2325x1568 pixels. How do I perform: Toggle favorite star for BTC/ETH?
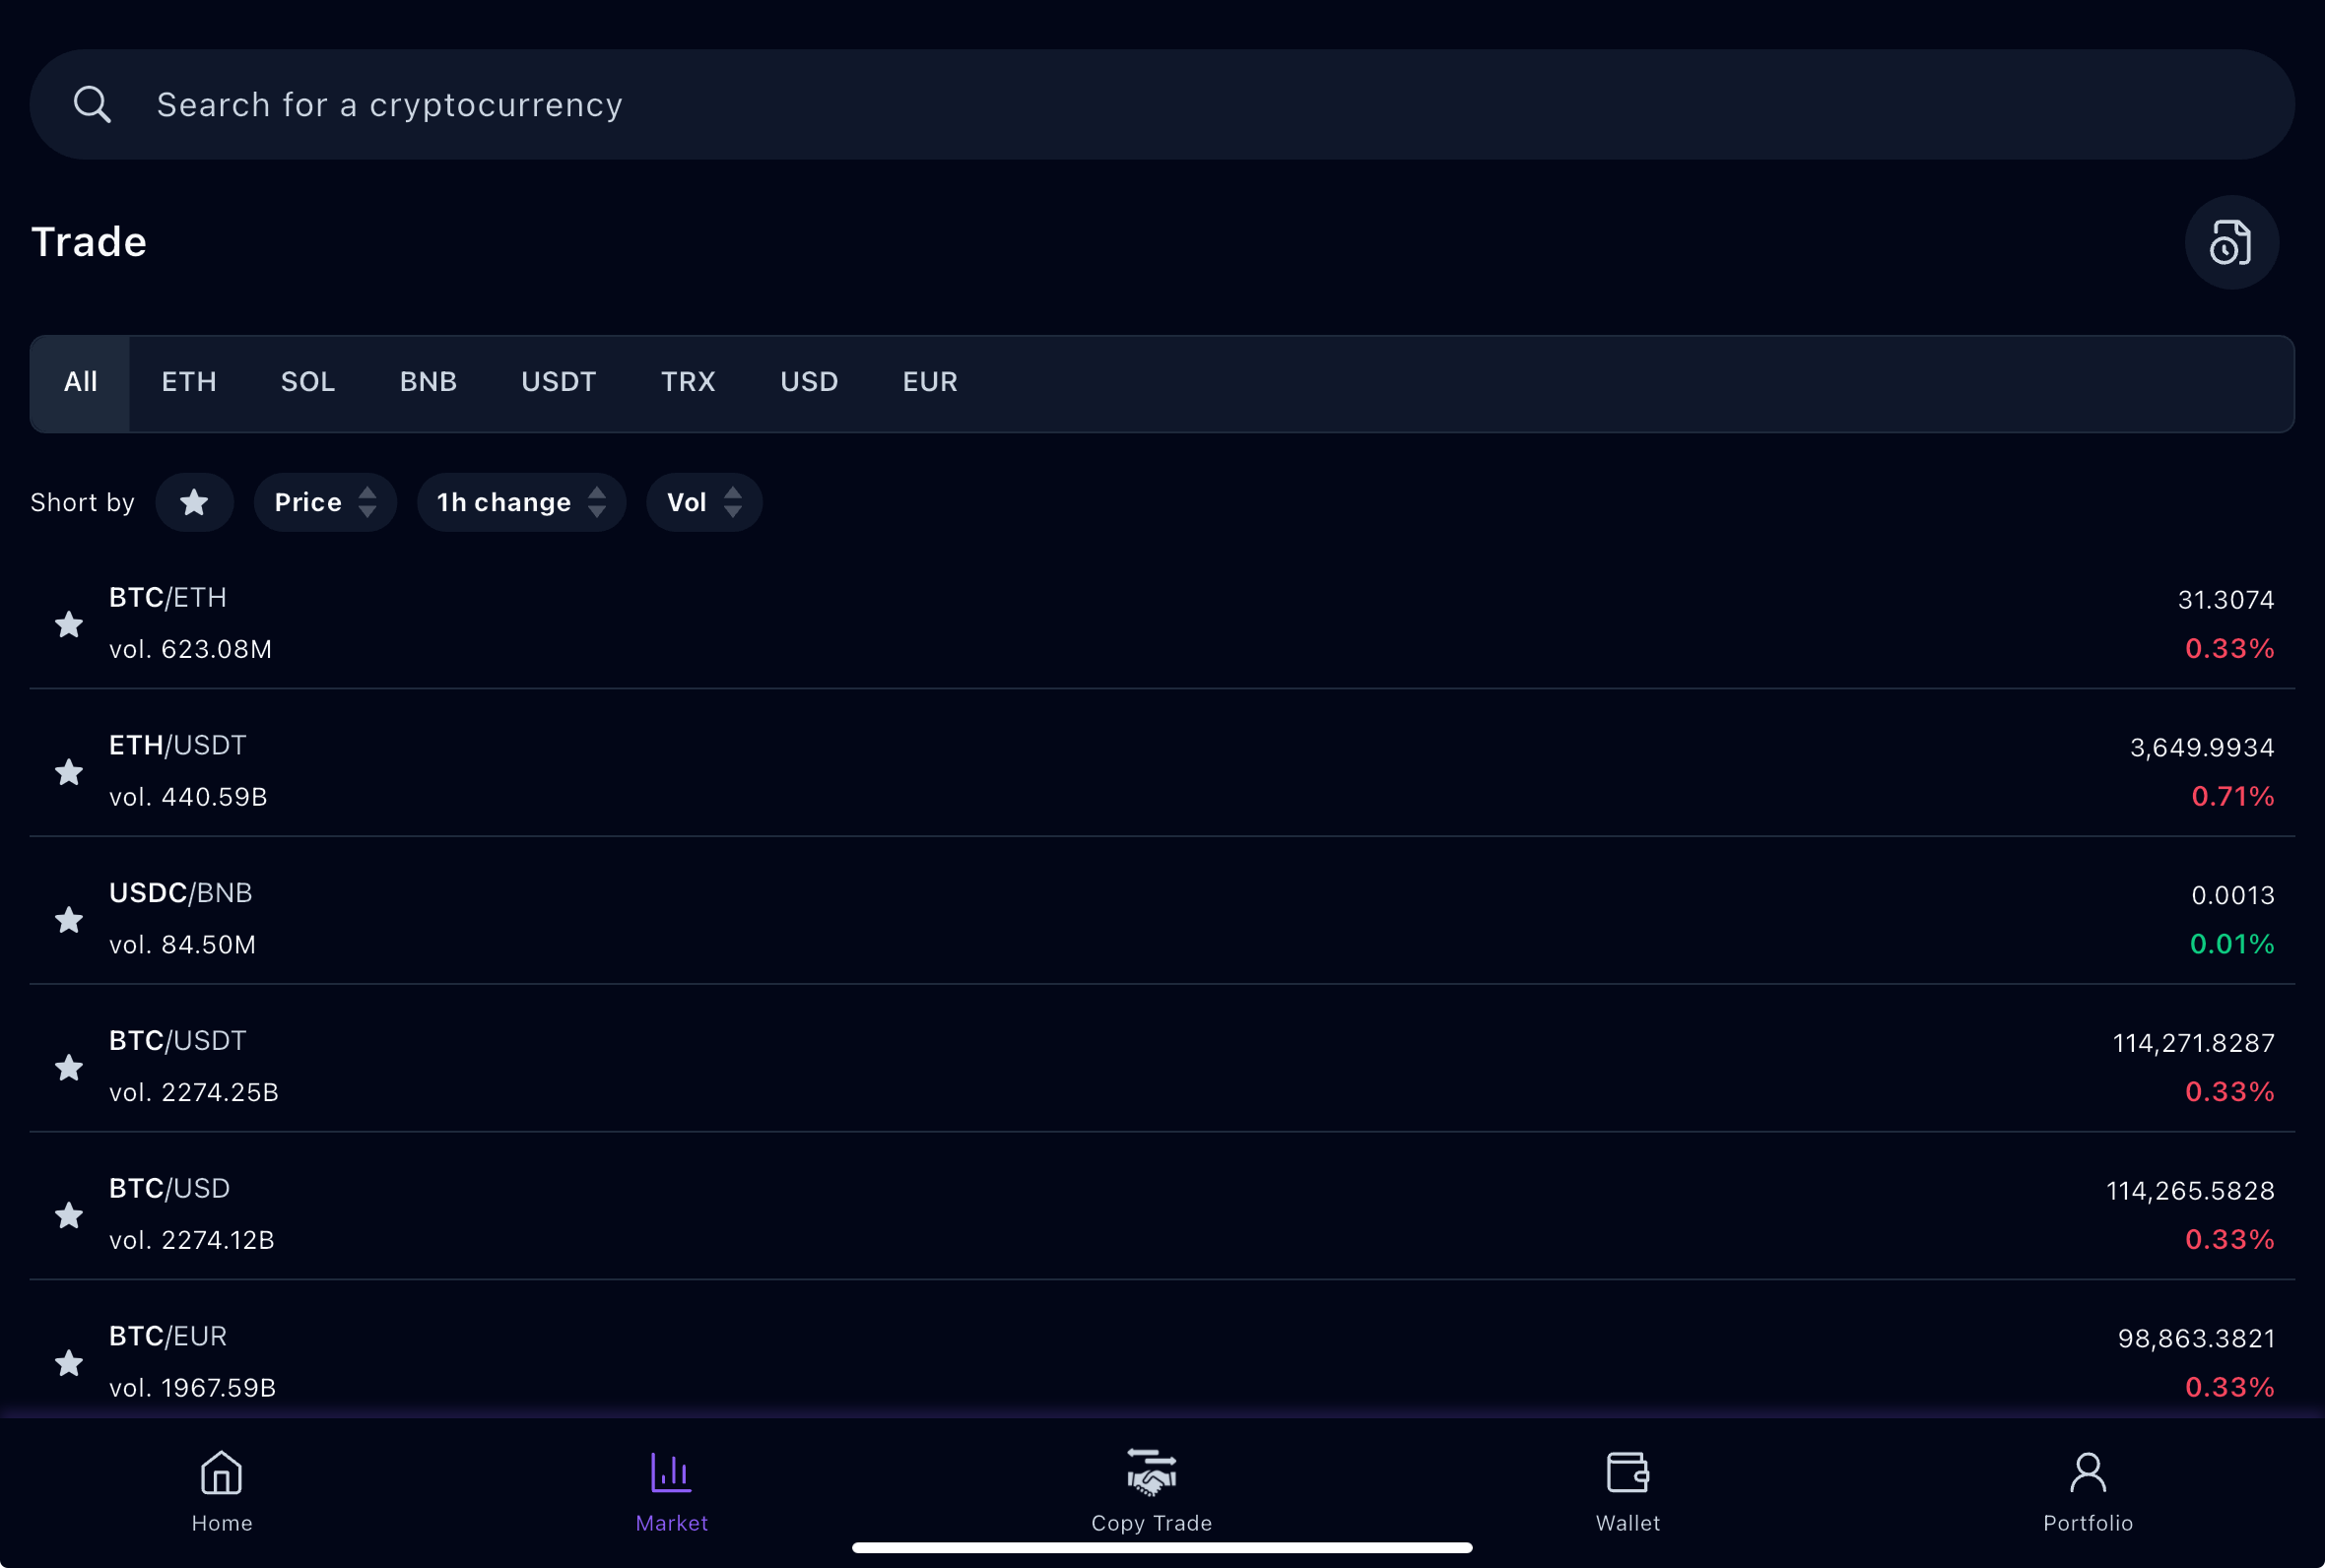[x=68, y=624]
